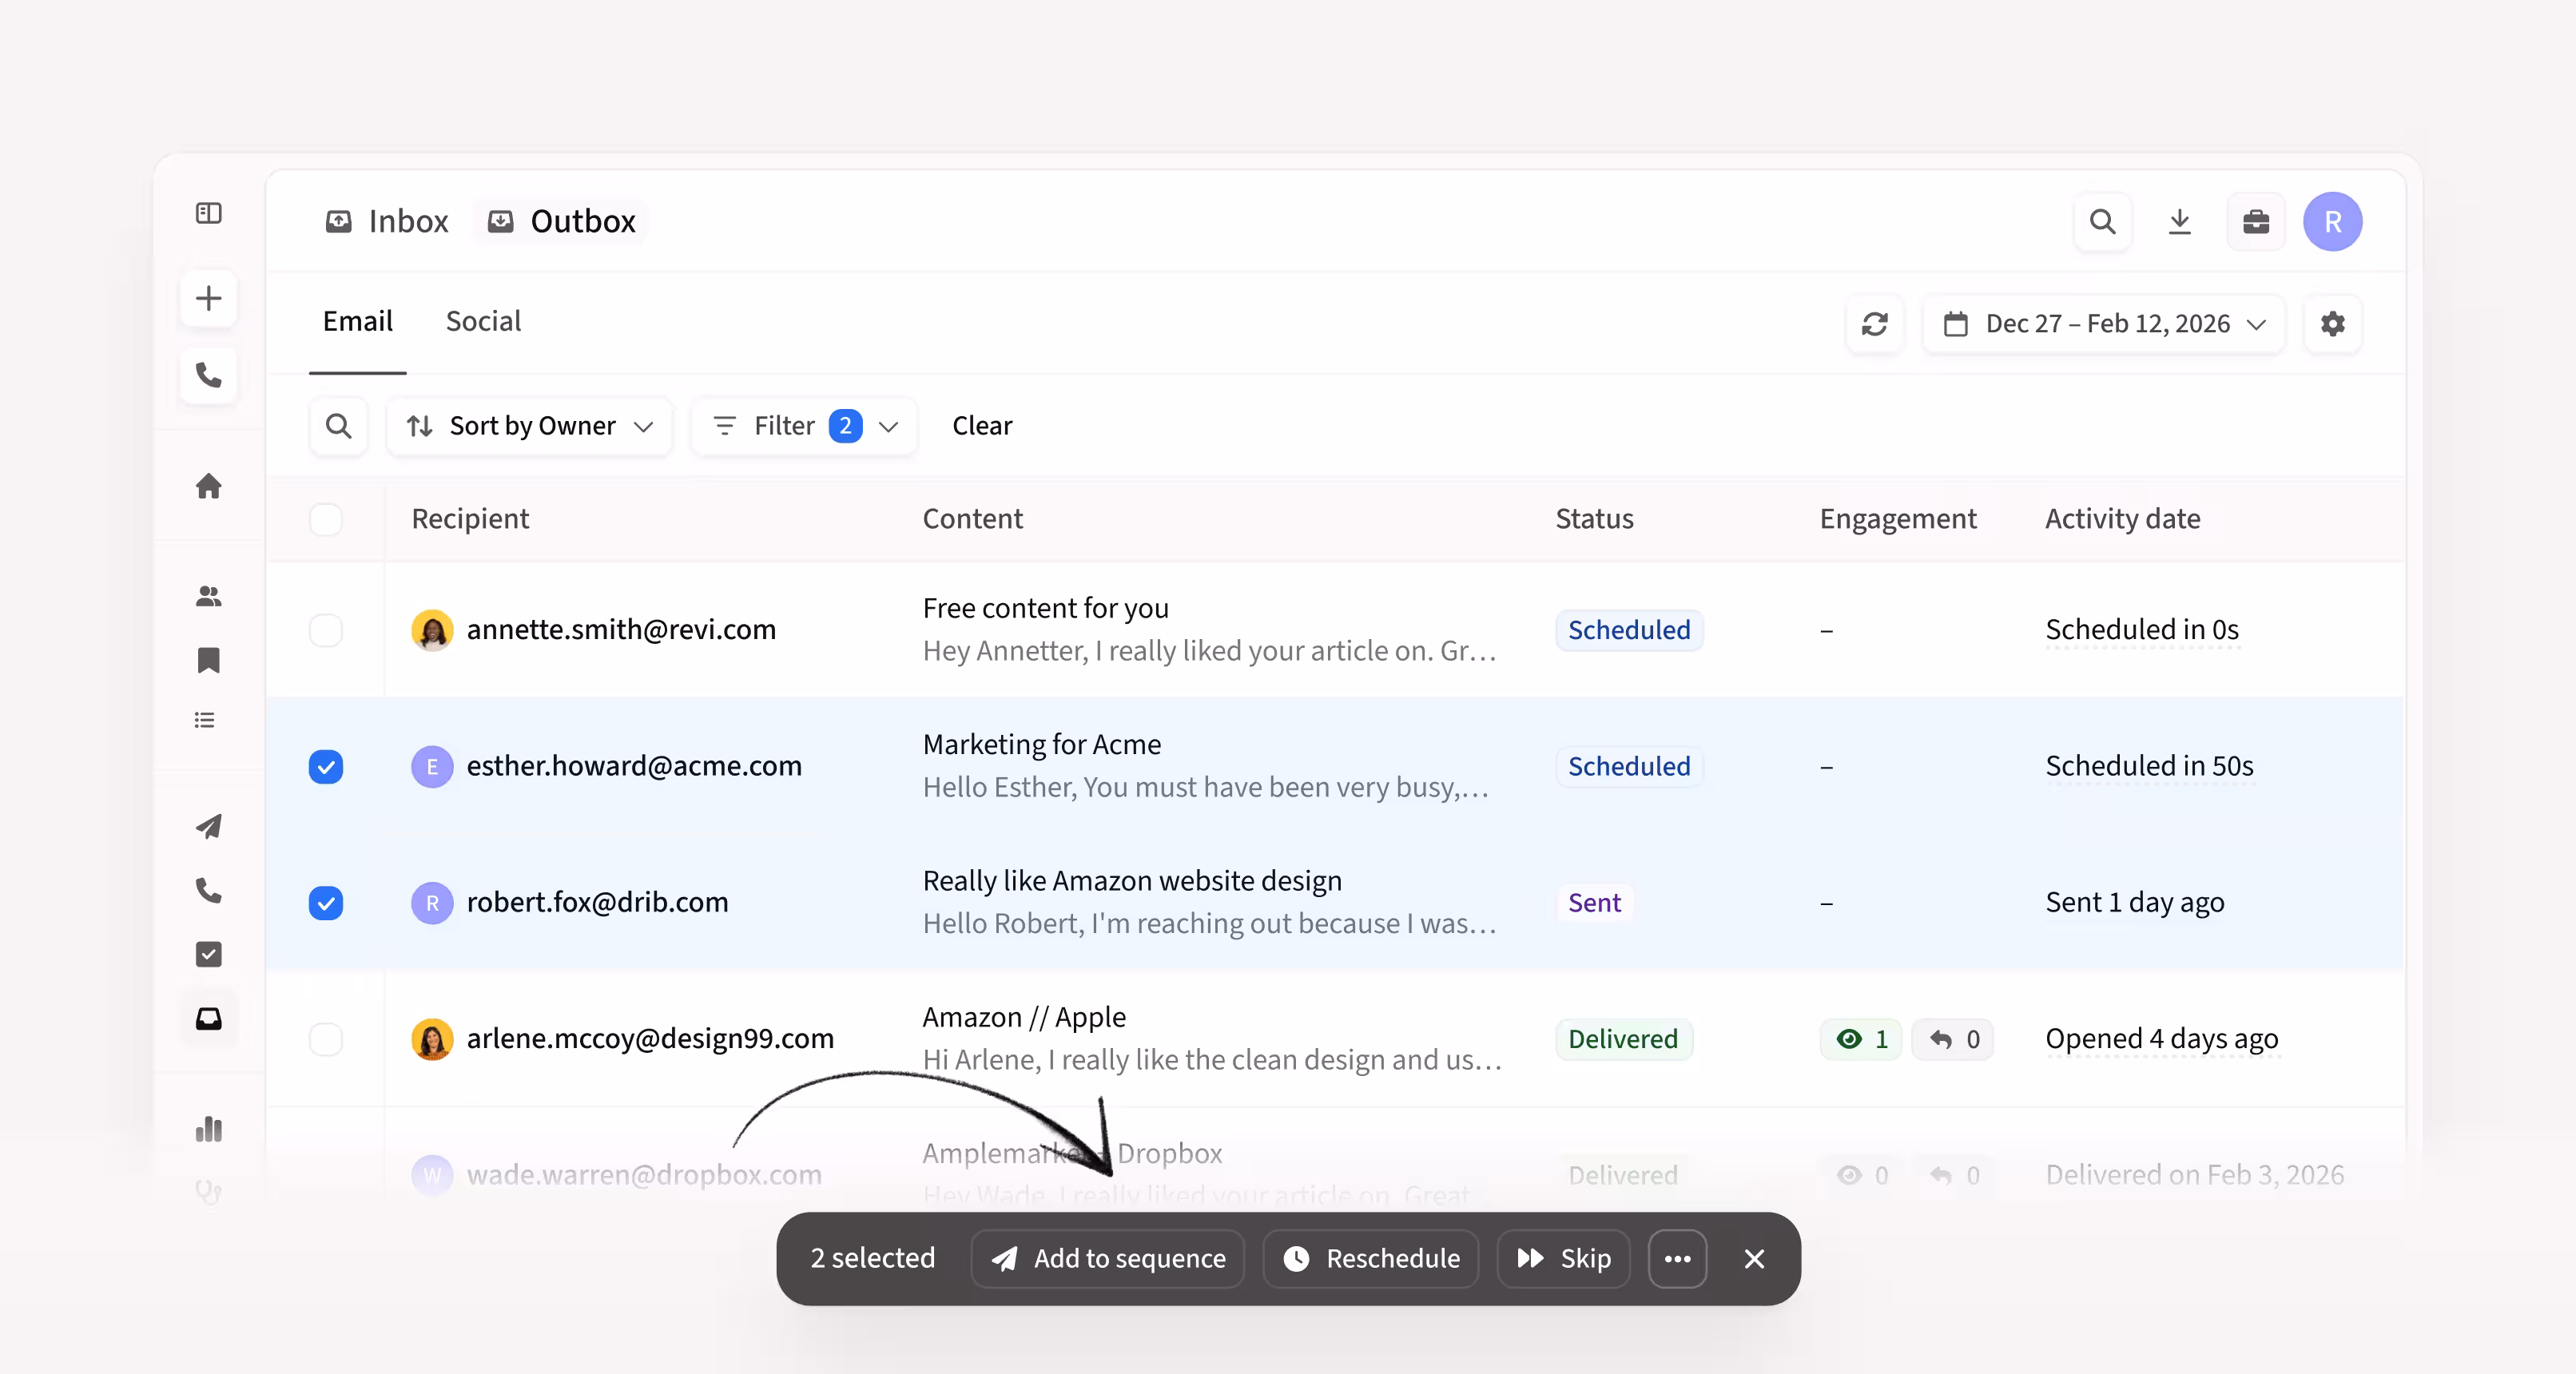Click the refresh sync icon
Viewport: 2576px width, 1374px height.
[x=1874, y=324]
